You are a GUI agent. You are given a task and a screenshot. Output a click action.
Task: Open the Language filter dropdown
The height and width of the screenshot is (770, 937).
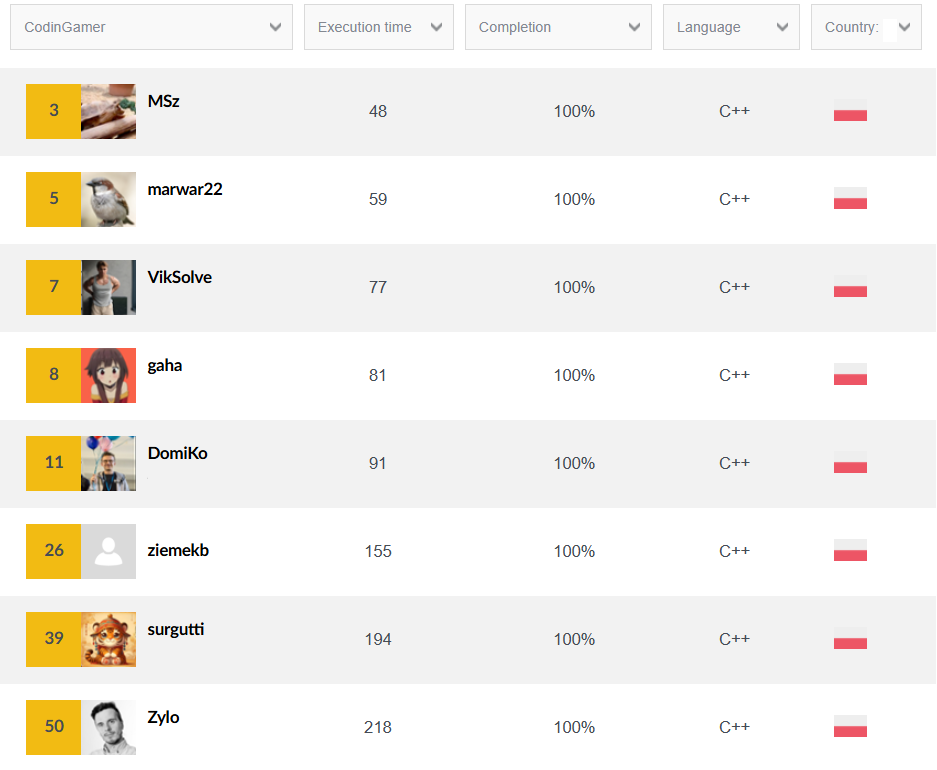(x=731, y=27)
